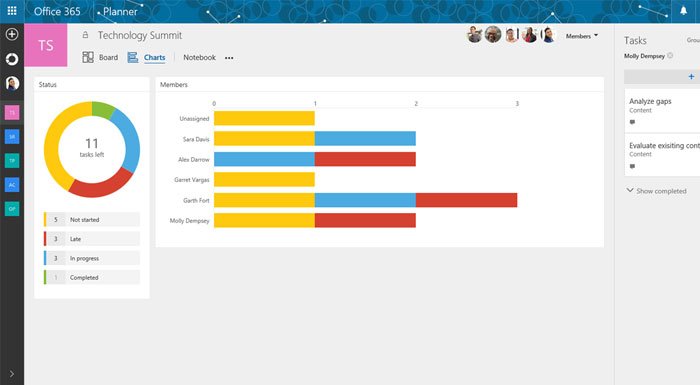Switch to the Charts view
This screenshot has height=385, width=700.
pos(154,58)
